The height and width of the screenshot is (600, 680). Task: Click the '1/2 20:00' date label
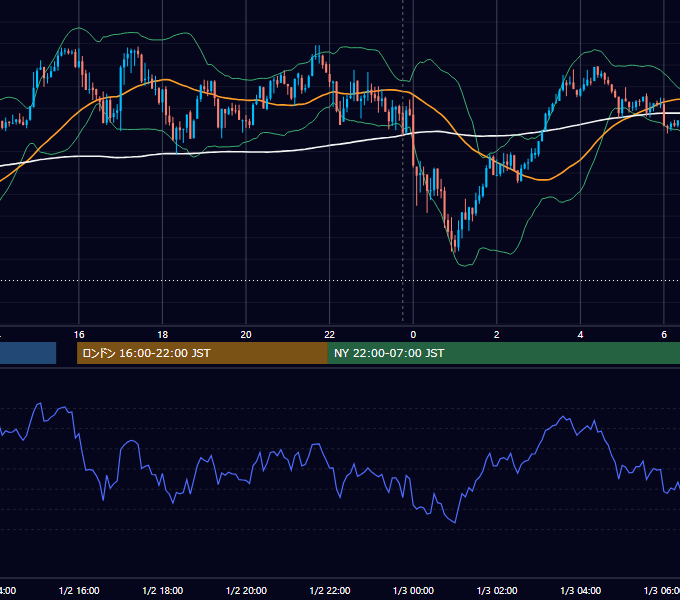point(246,591)
